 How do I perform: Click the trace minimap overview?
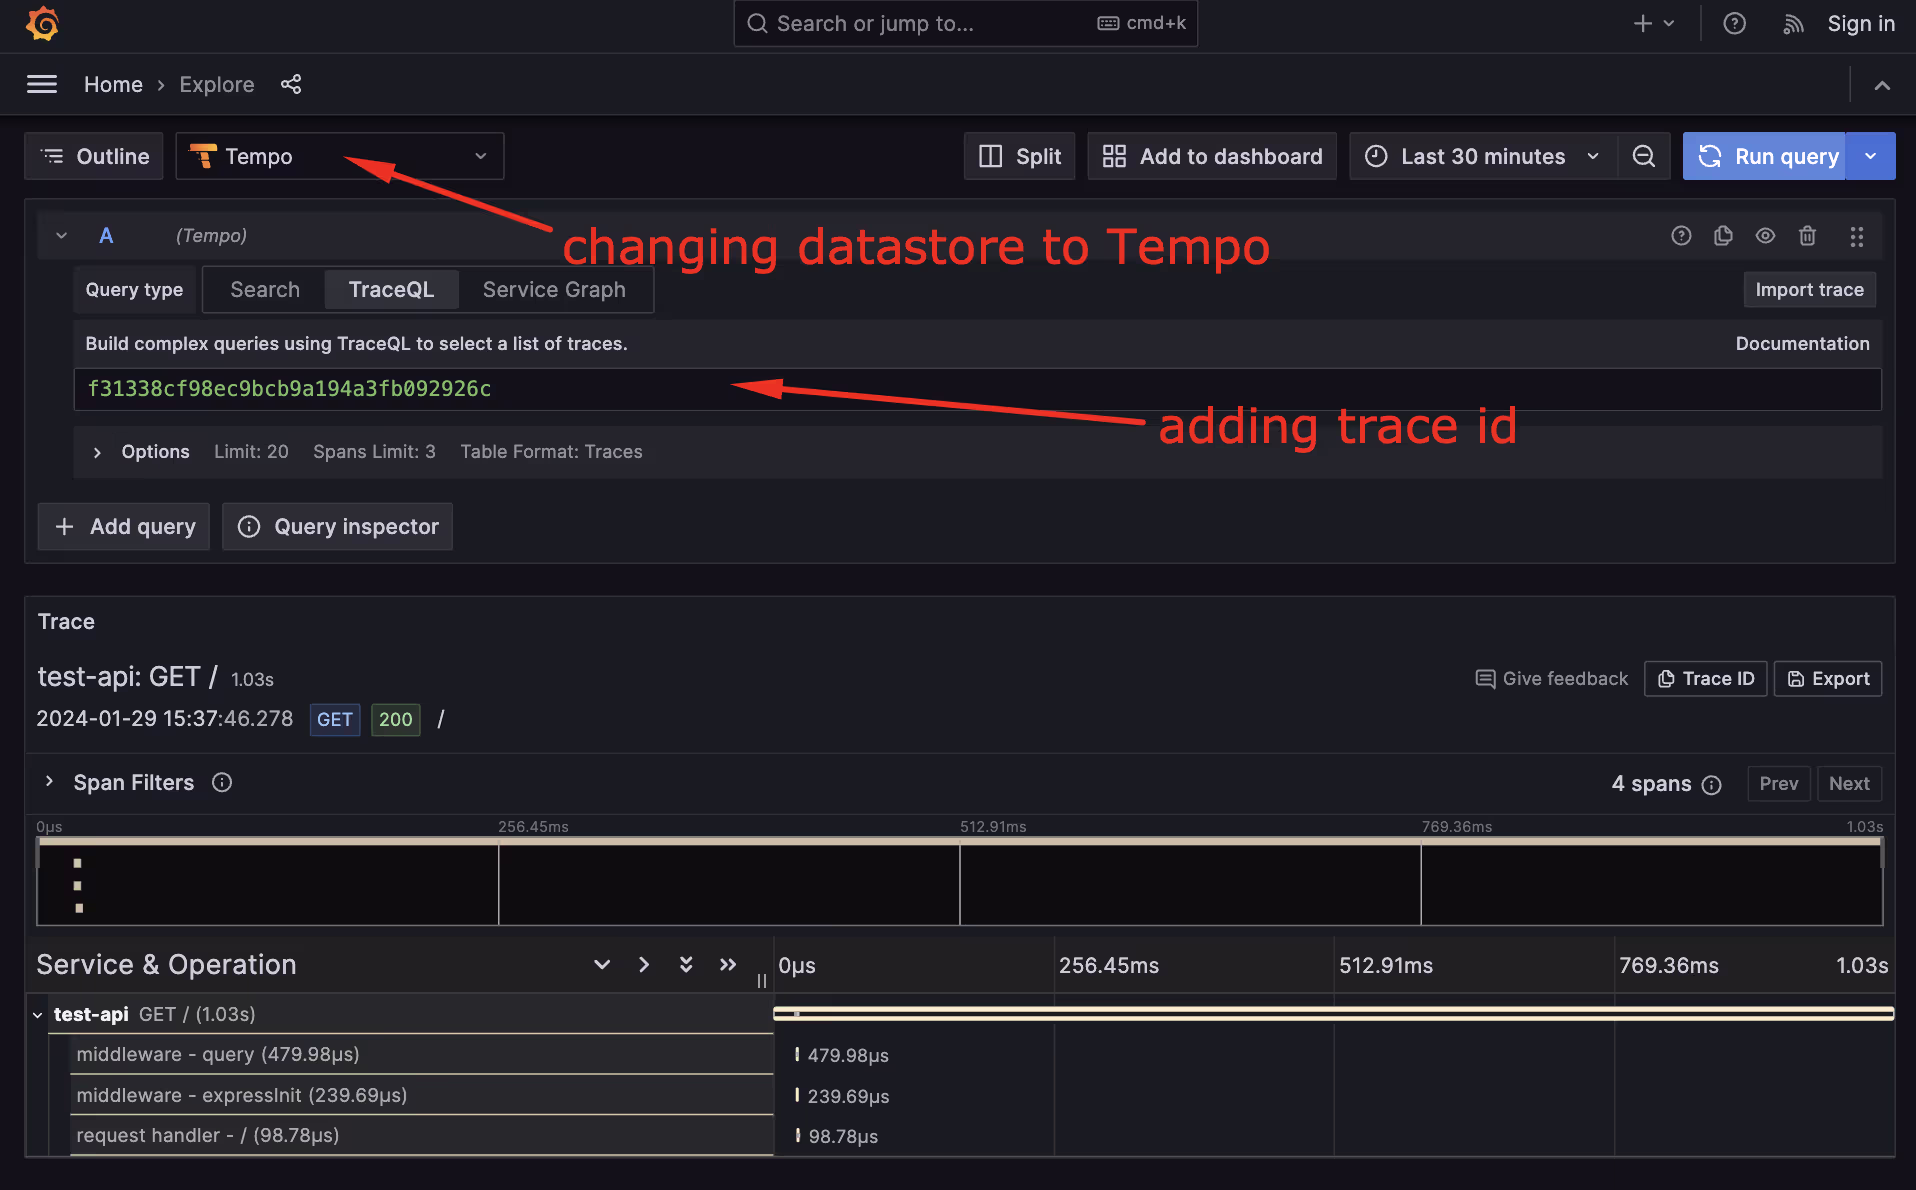pyautogui.click(x=960, y=882)
